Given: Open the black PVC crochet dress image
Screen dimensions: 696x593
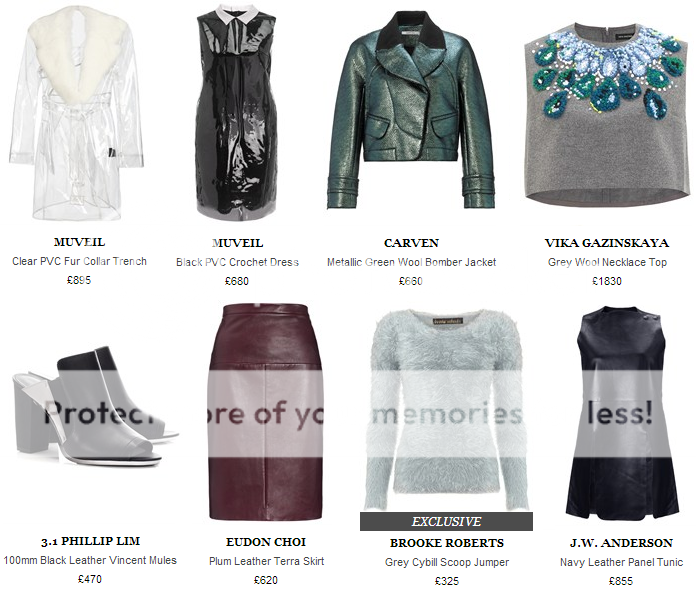Looking at the screenshot, I should coord(237,113).
